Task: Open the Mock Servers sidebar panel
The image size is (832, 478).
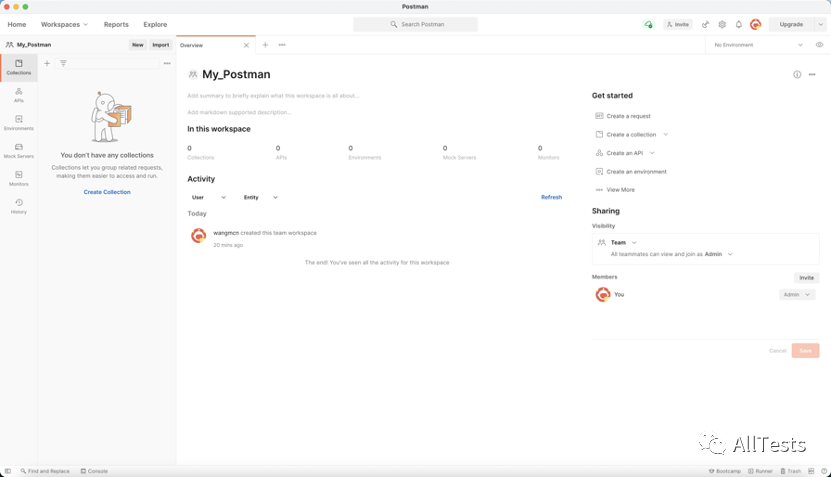Action: point(19,151)
